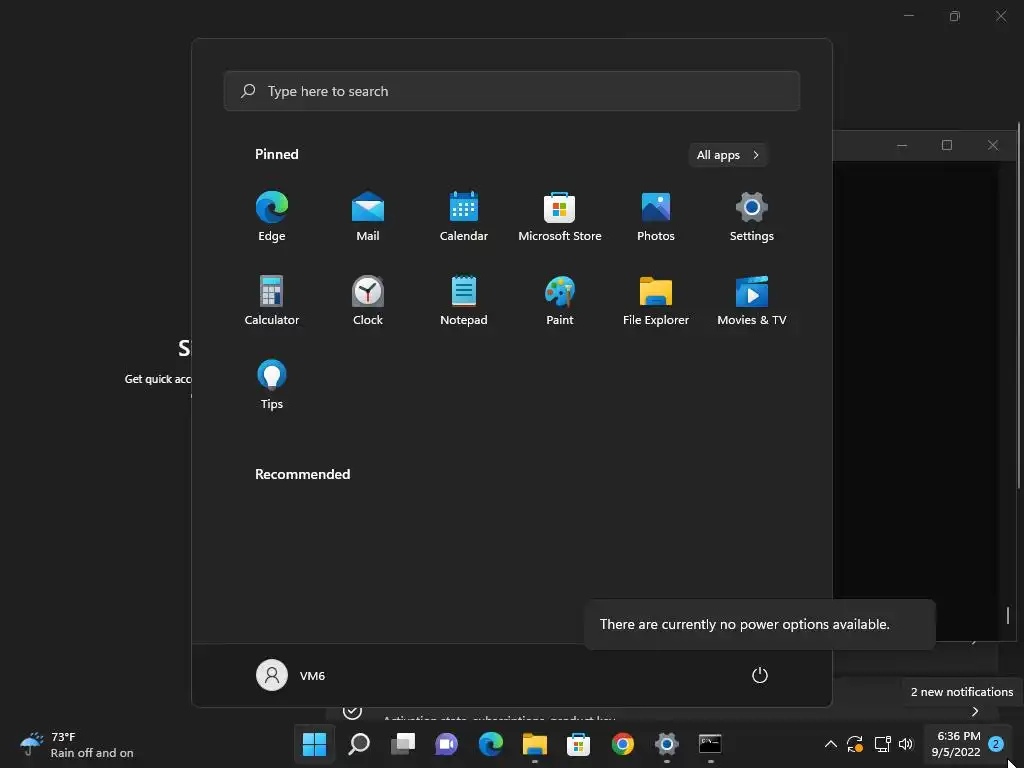The height and width of the screenshot is (768, 1024).
Task: Open the Tips app
Action: click(x=272, y=385)
